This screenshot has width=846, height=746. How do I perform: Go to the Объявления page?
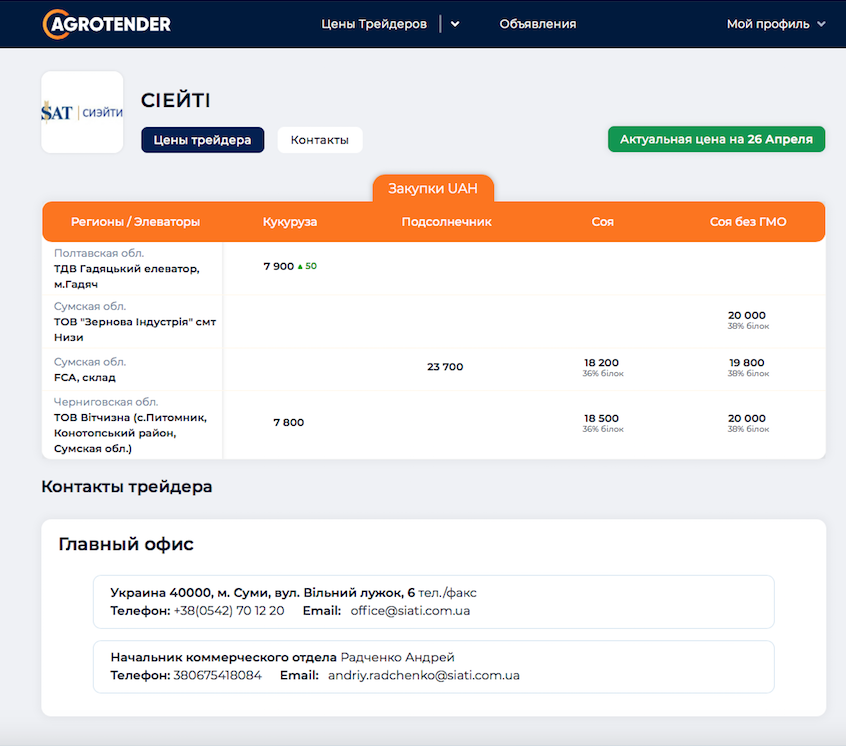(x=538, y=24)
